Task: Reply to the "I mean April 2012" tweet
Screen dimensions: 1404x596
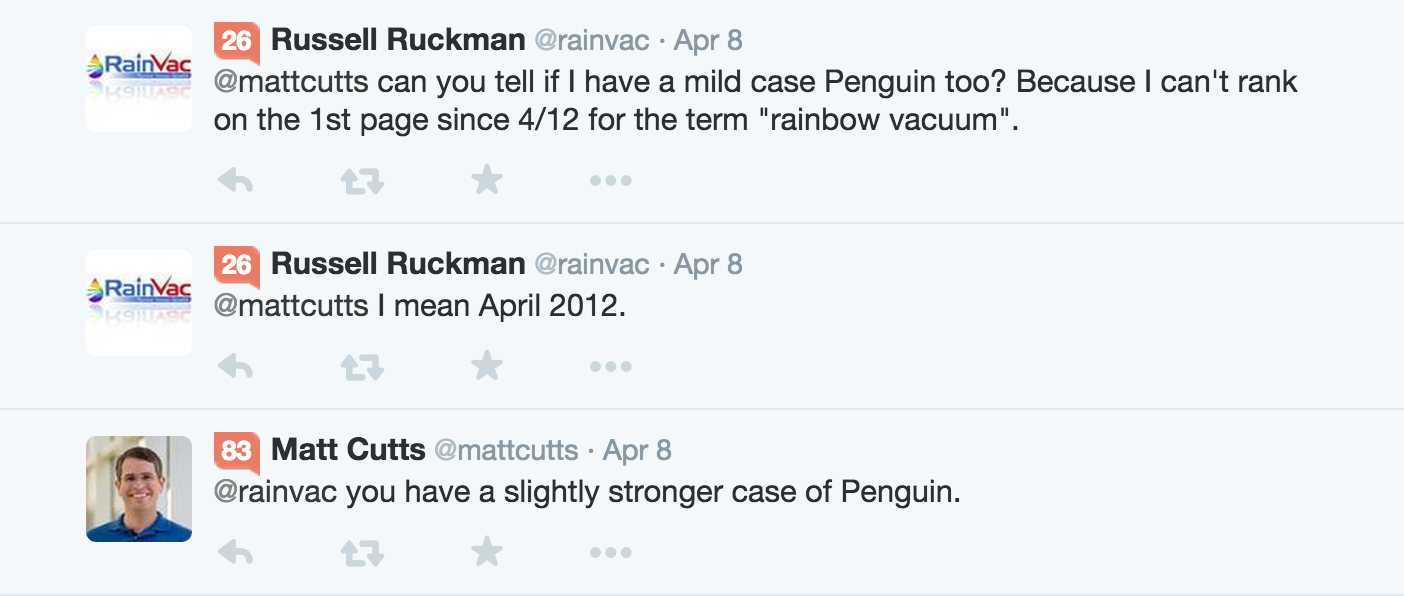Action: click(236, 365)
